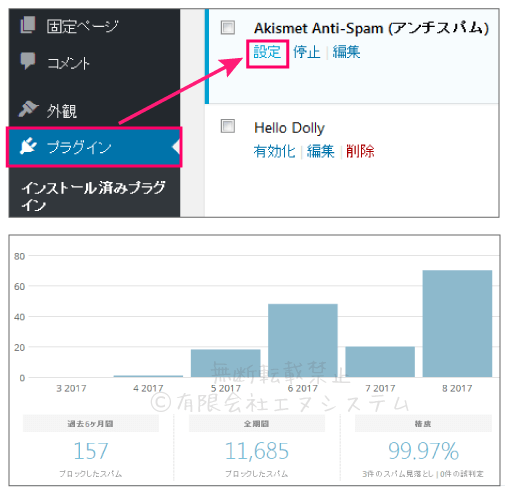Click the Hello Dolly plugin title
The image size is (510, 491).
pos(289,128)
